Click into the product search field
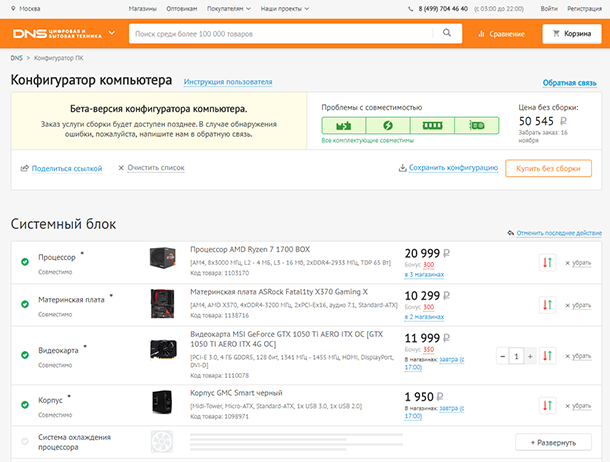The width and height of the screenshot is (610, 462). tap(280, 34)
